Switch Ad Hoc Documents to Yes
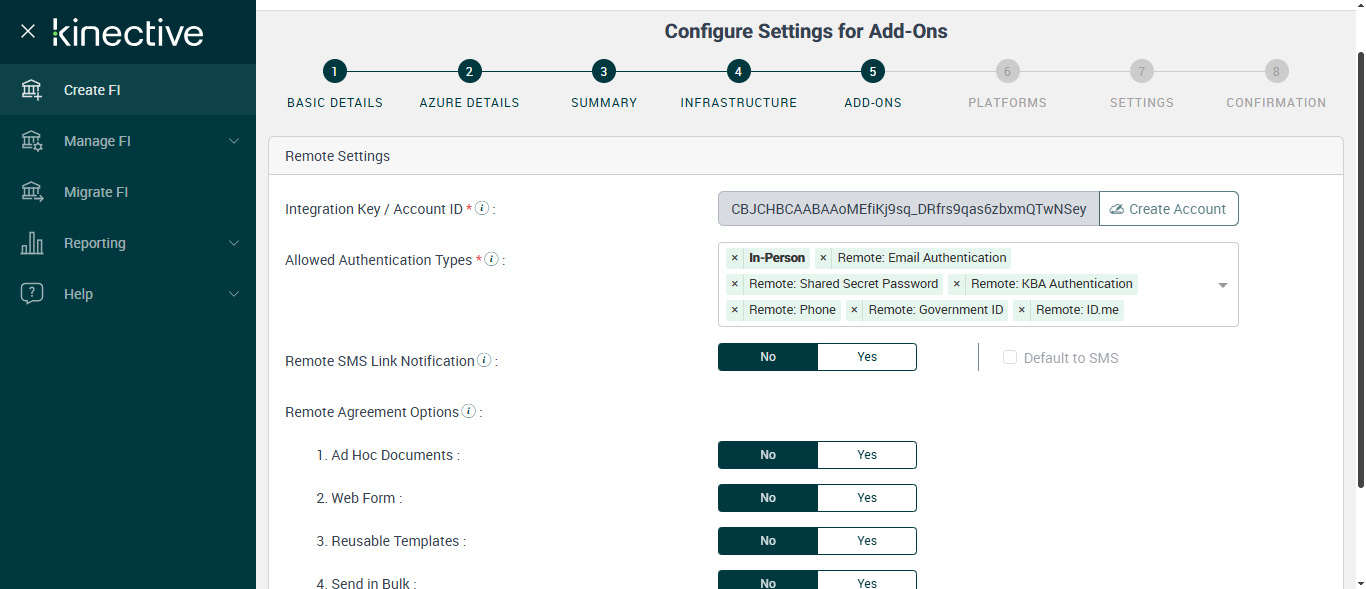This screenshot has height=589, width=1366. tap(866, 455)
